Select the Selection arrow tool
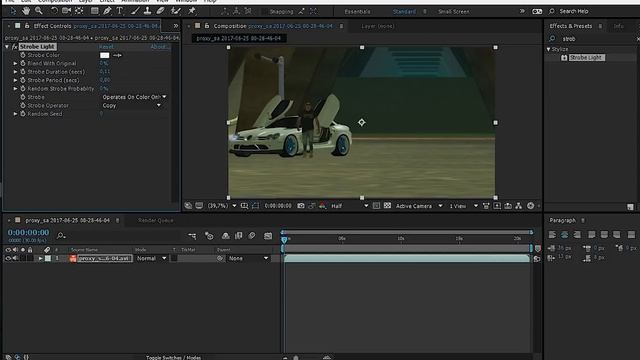 [x=13, y=11]
